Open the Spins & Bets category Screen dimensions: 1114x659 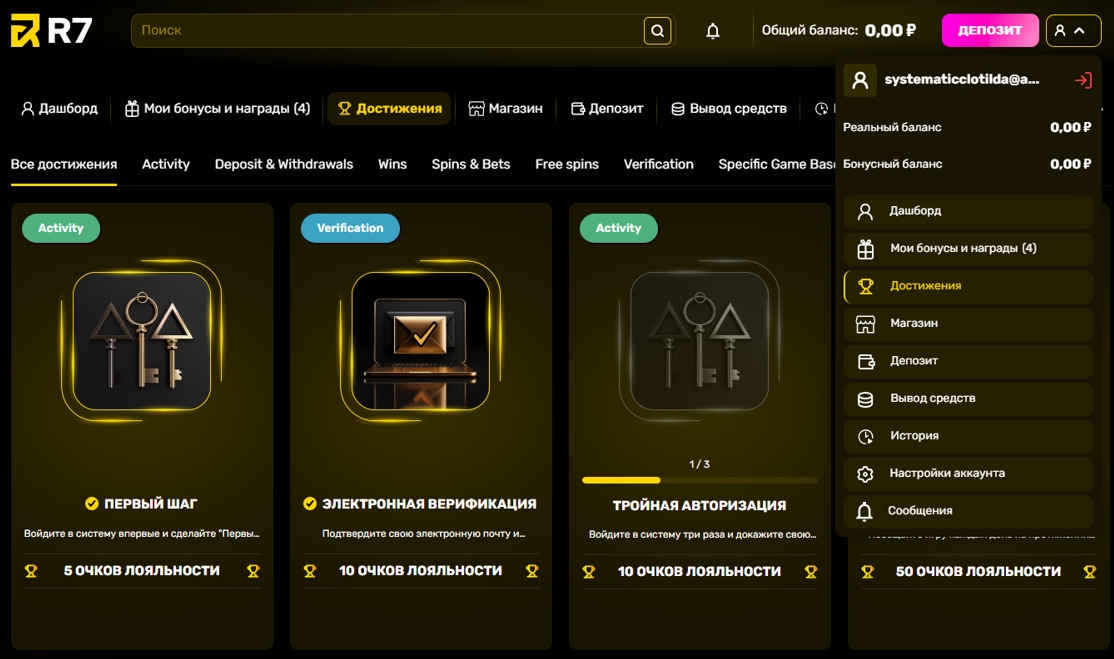pyautogui.click(x=470, y=164)
